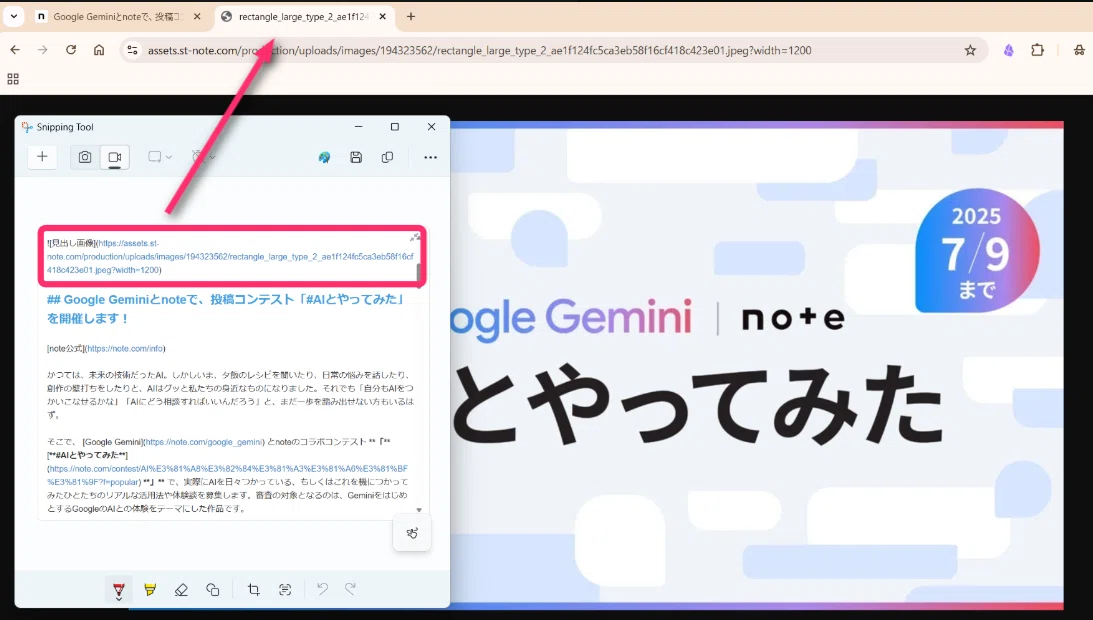Image resolution: width=1093 pixels, height=620 pixels.
Task: Switch to Google Geminiとnote browser tab
Action: pos(117,17)
